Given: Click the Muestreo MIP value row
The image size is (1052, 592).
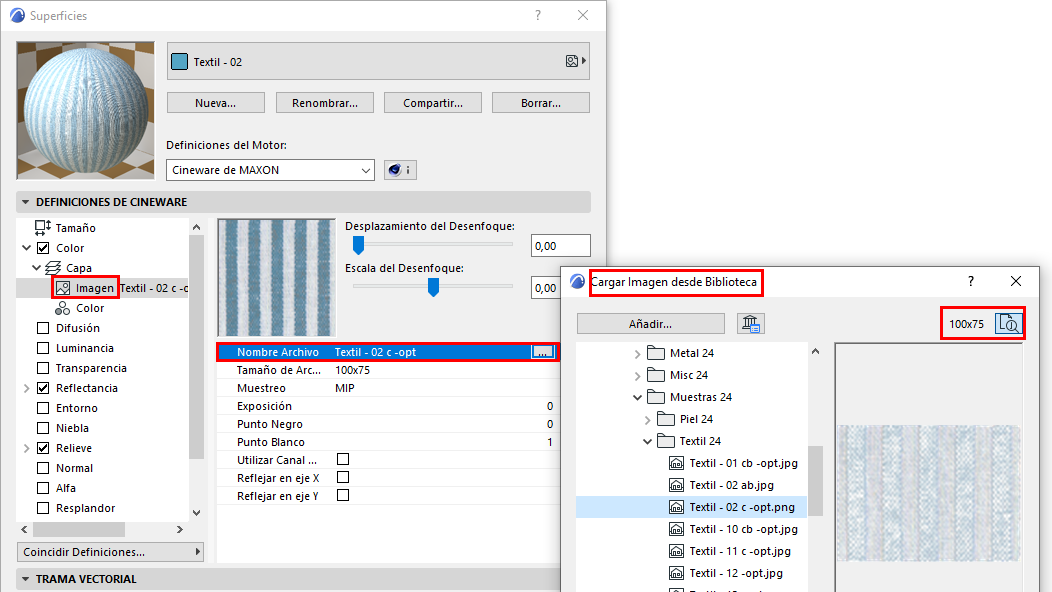Looking at the screenshot, I should click(x=388, y=388).
